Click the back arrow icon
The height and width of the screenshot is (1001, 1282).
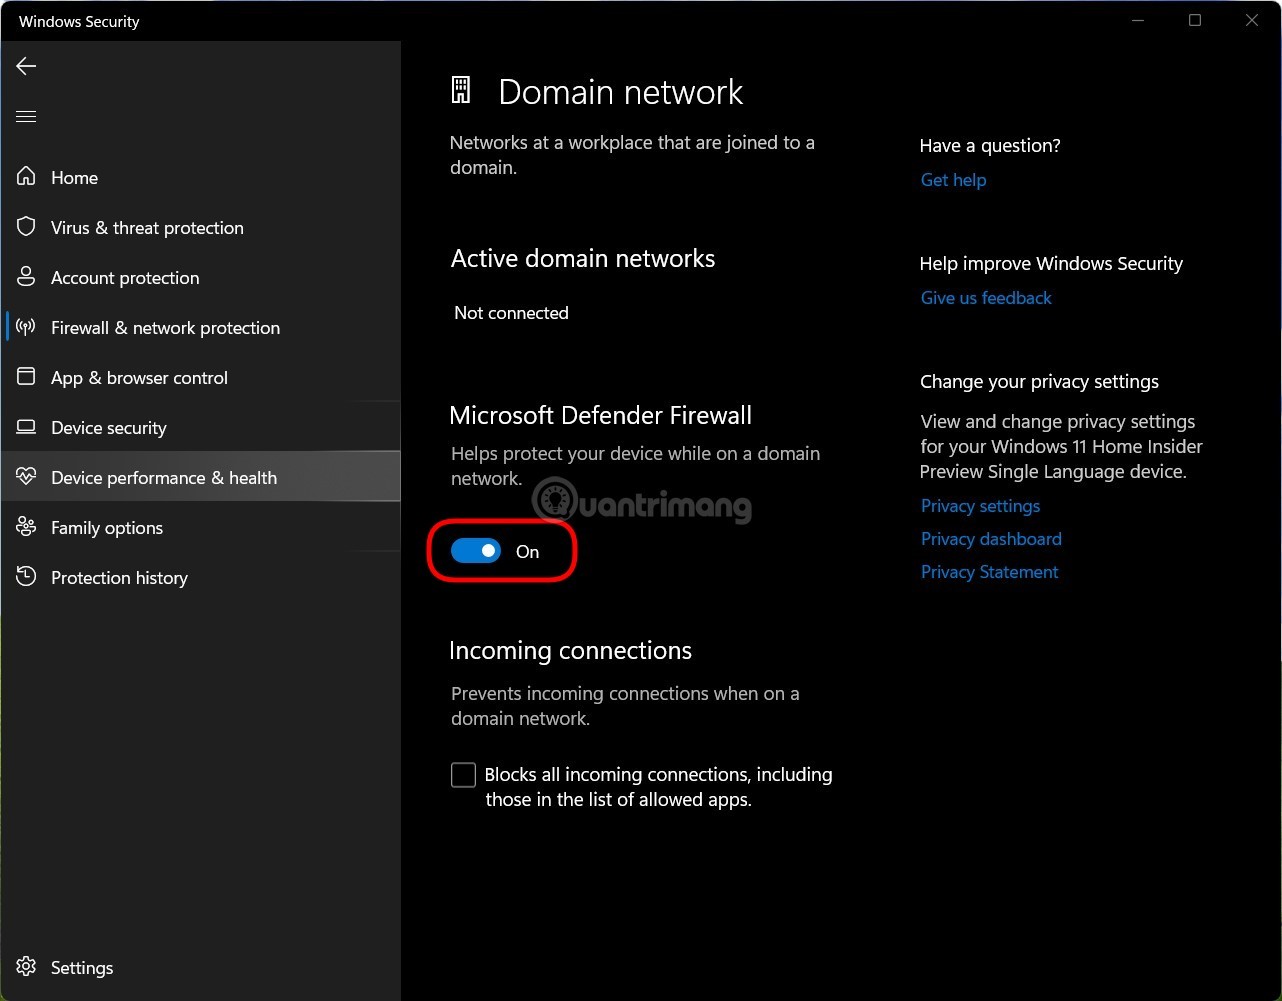[x=26, y=66]
